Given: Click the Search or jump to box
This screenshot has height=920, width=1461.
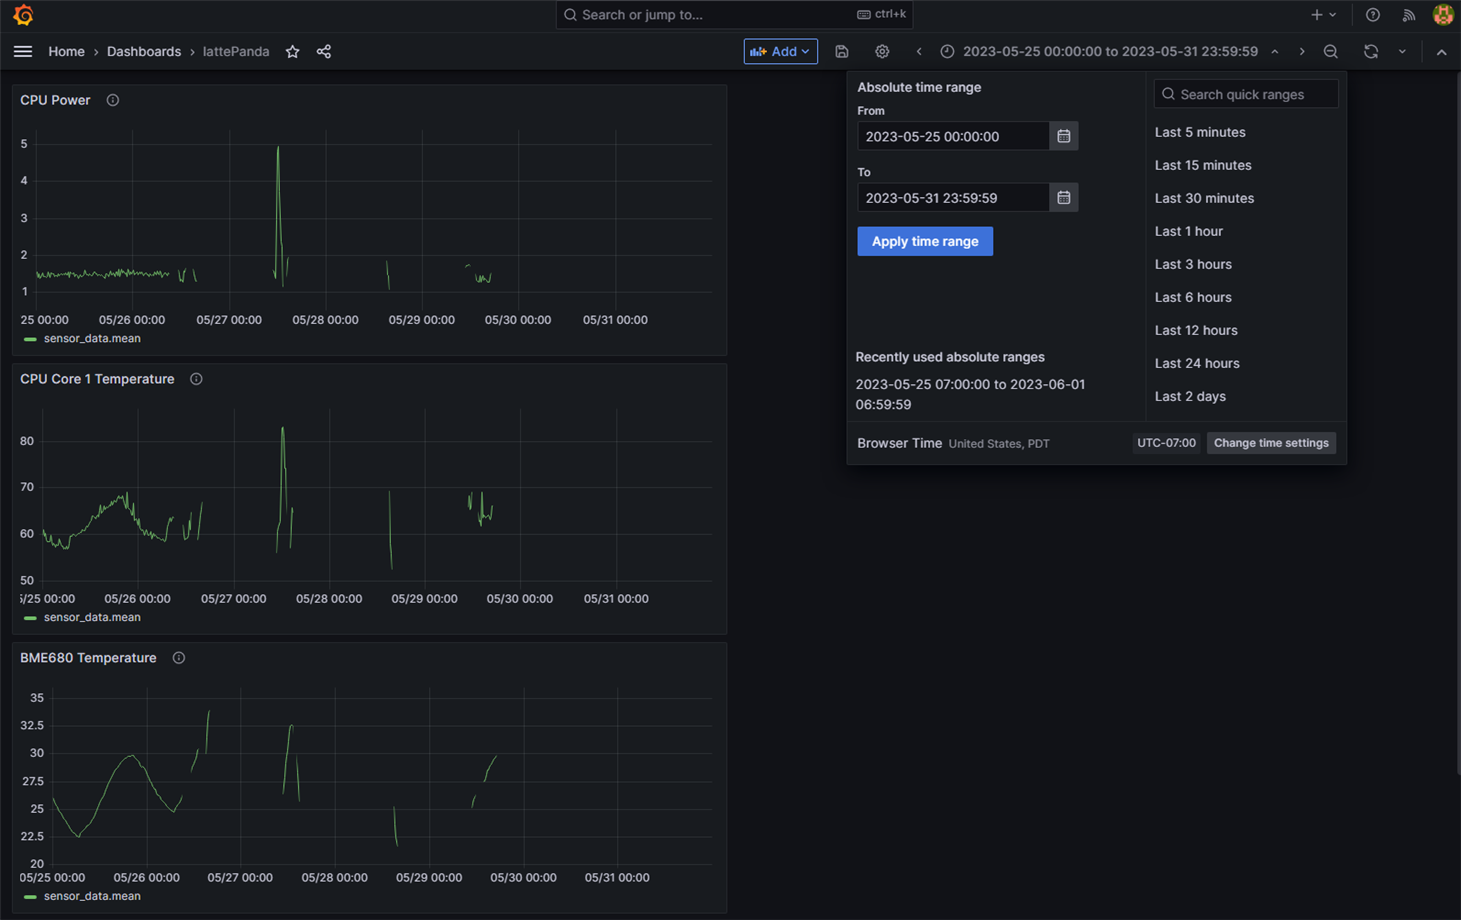Looking at the screenshot, I should point(734,15).
